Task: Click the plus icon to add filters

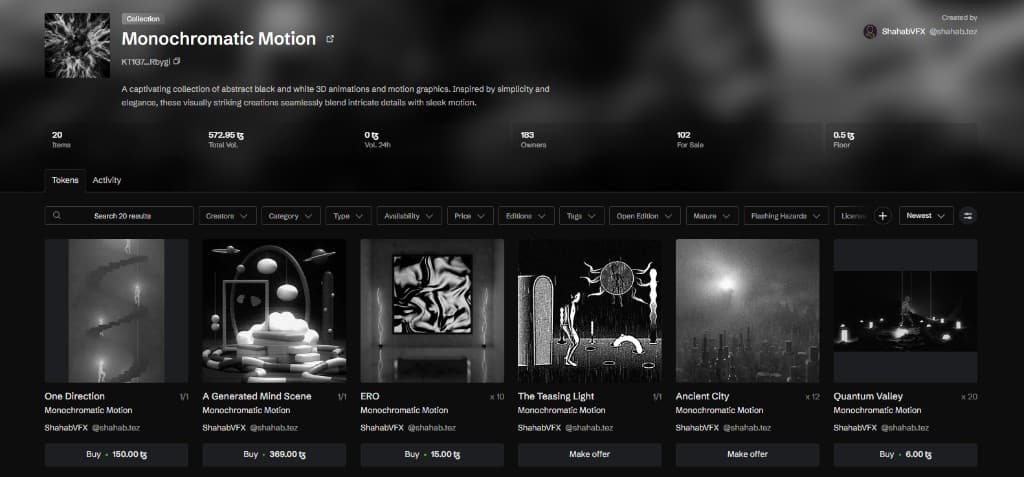Action: 883,216
